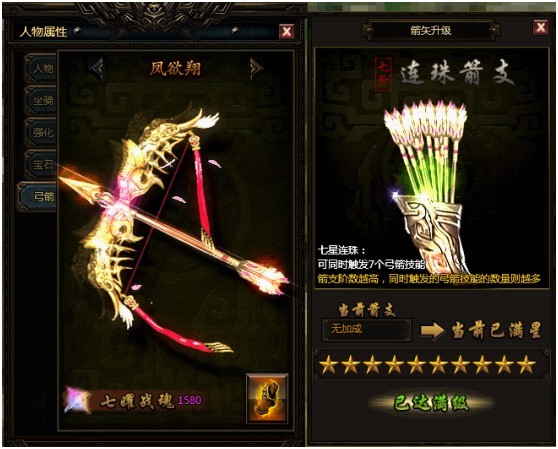Screen dimensions: 558x449
Task: Click the archer glove skill icon
Action: click(x=267, y=398)
